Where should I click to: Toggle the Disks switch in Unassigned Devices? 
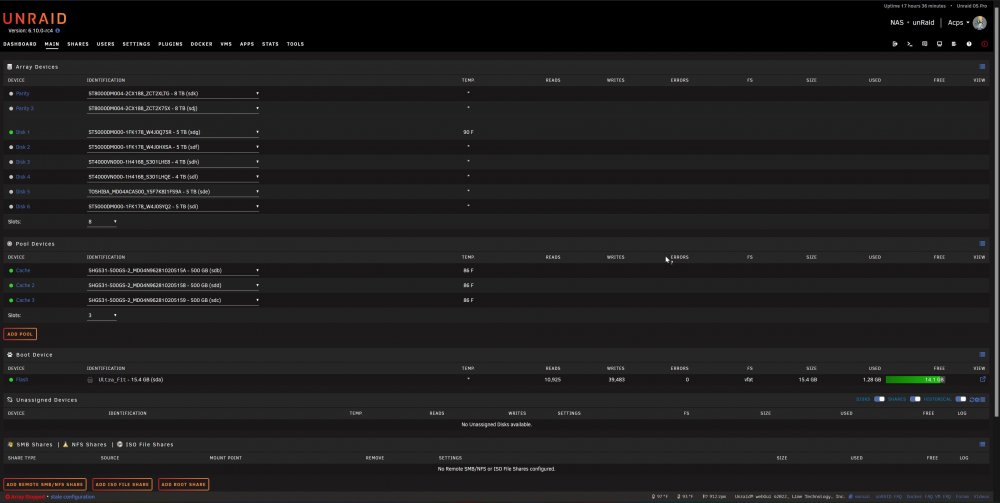pos(879,399)
